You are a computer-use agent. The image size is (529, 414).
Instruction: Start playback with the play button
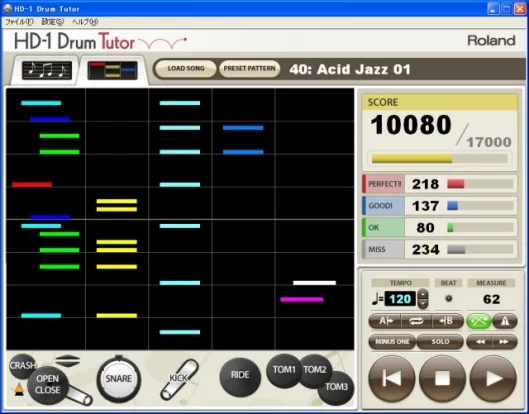[493, 378]
